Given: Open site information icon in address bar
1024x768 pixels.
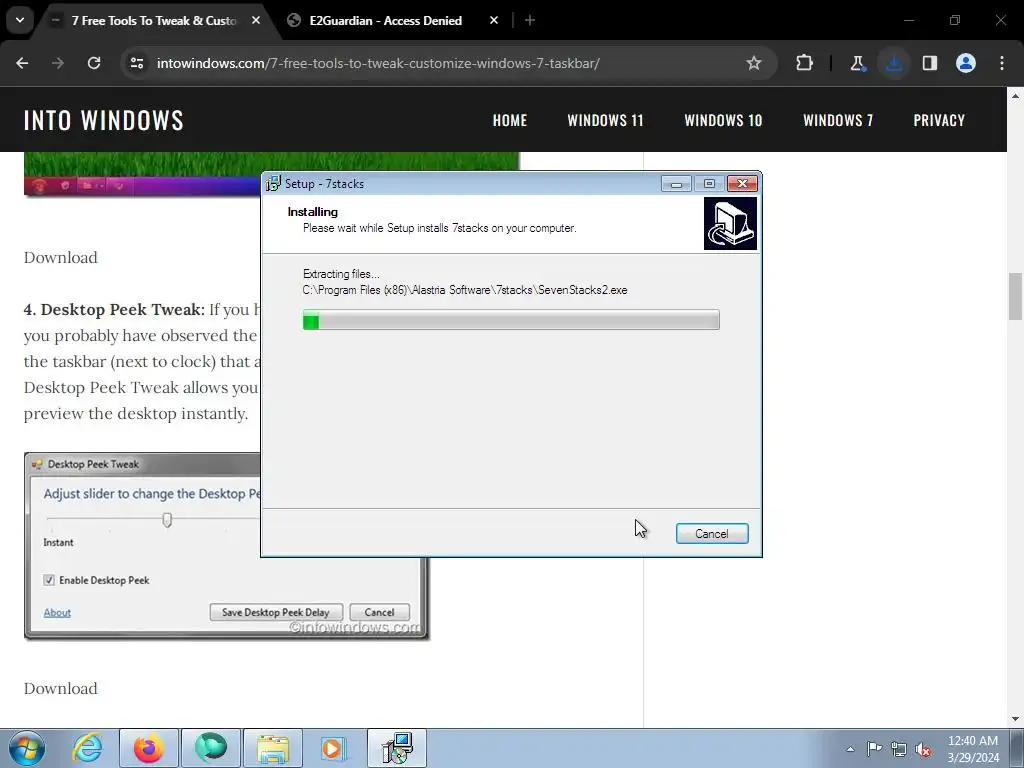Looking at the screenshot, I should pyautogui.click(x=137, y=63).
